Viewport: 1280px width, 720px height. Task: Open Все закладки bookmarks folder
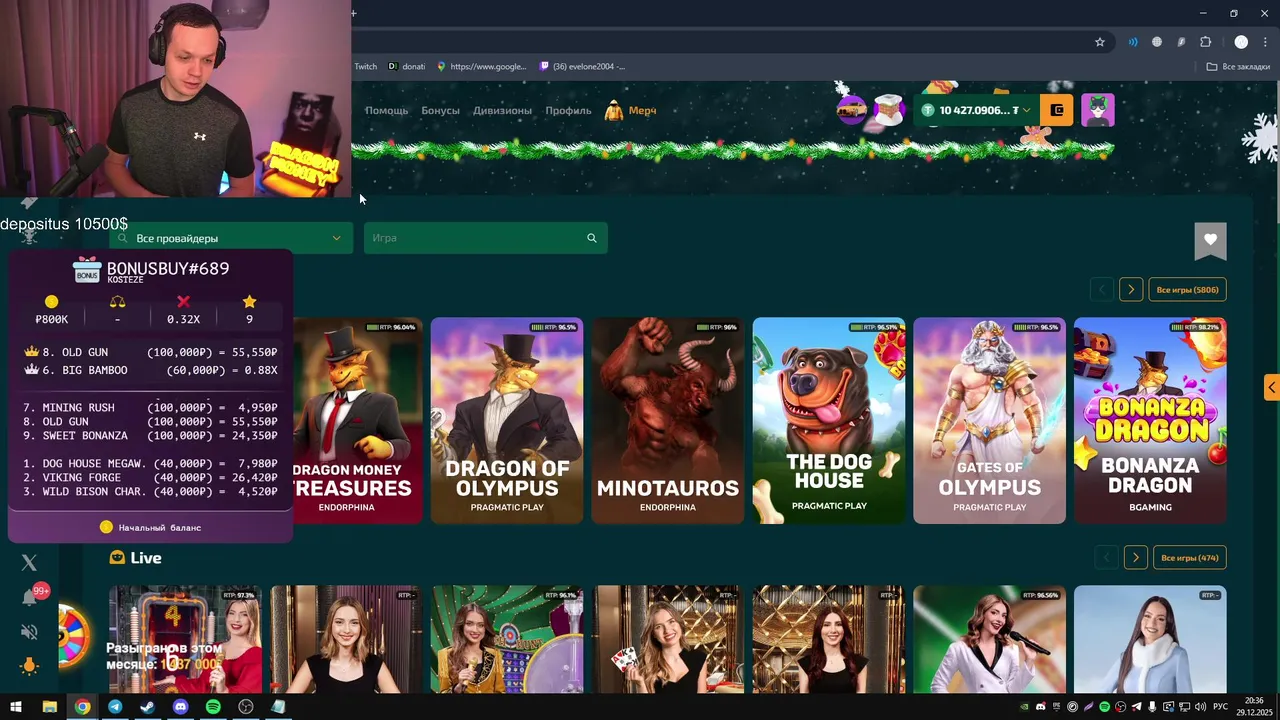[x=1238, y=67]
